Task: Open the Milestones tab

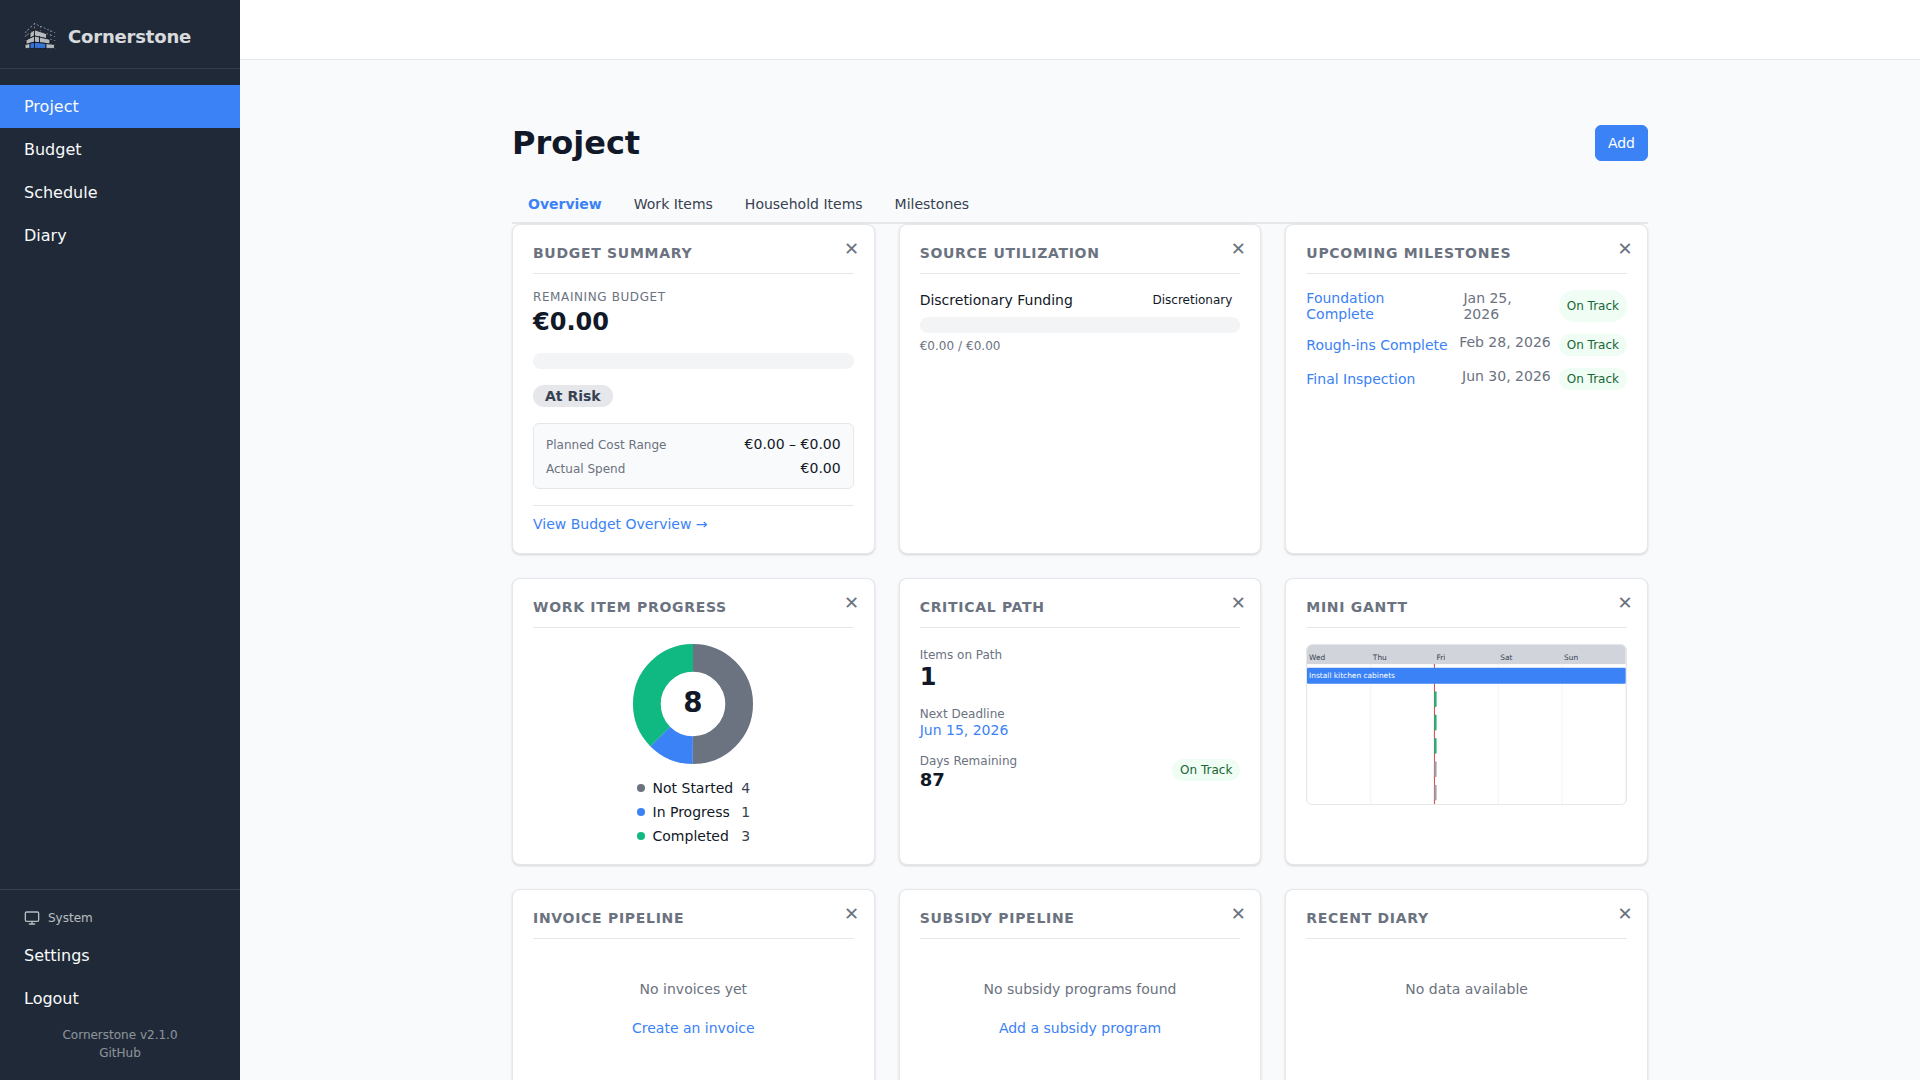Action: pyautogui.click(x=931, y=204)
